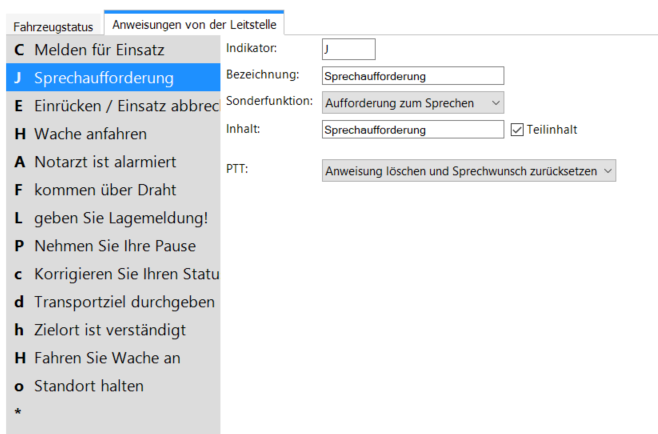Image resolution: width=658 pixels, height=434 pixels.
Task: Select the empty asterisk list entry
Action: pyautogui.click(x=113, y=413)
